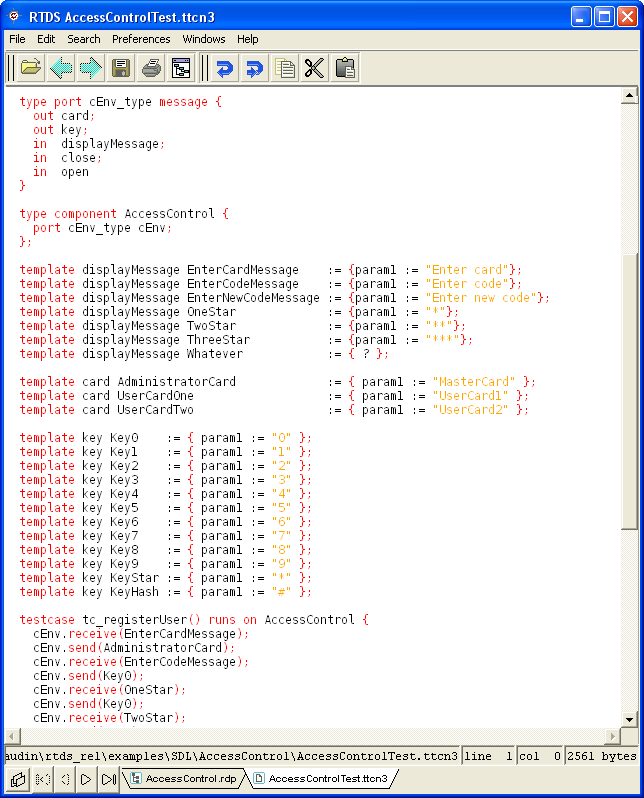
Task: Save the file with the floppy disk icon
Action: (121, 68)
